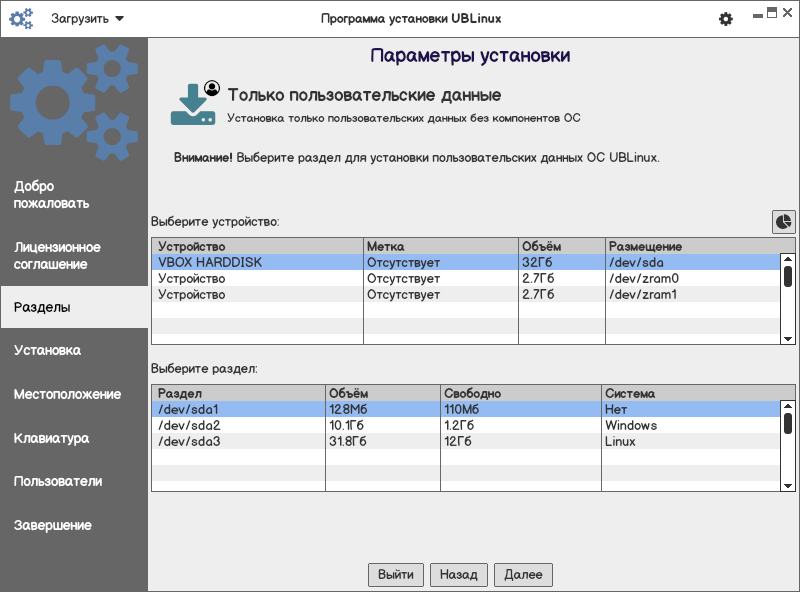Click the partition list scrollbar thumb
The image size is (800, 592).
point(788,423)
